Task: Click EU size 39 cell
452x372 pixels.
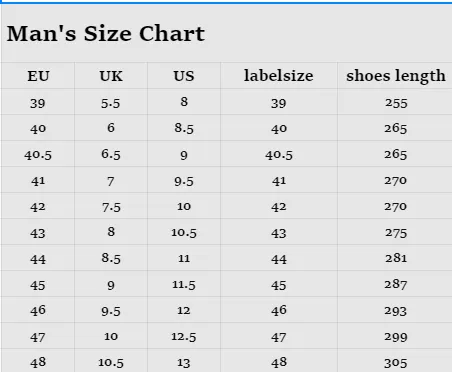Action: (x=38, y=102)
